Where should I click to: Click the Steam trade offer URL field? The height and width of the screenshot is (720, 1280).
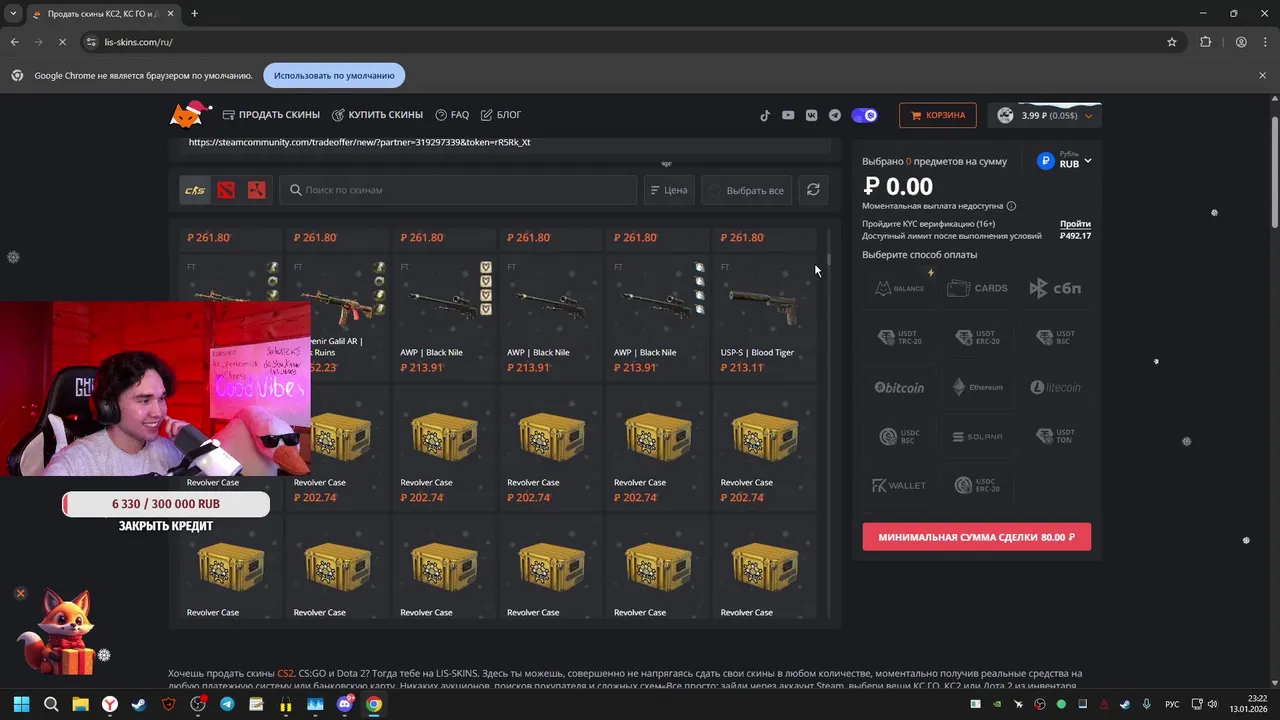(x=505, y=143)
